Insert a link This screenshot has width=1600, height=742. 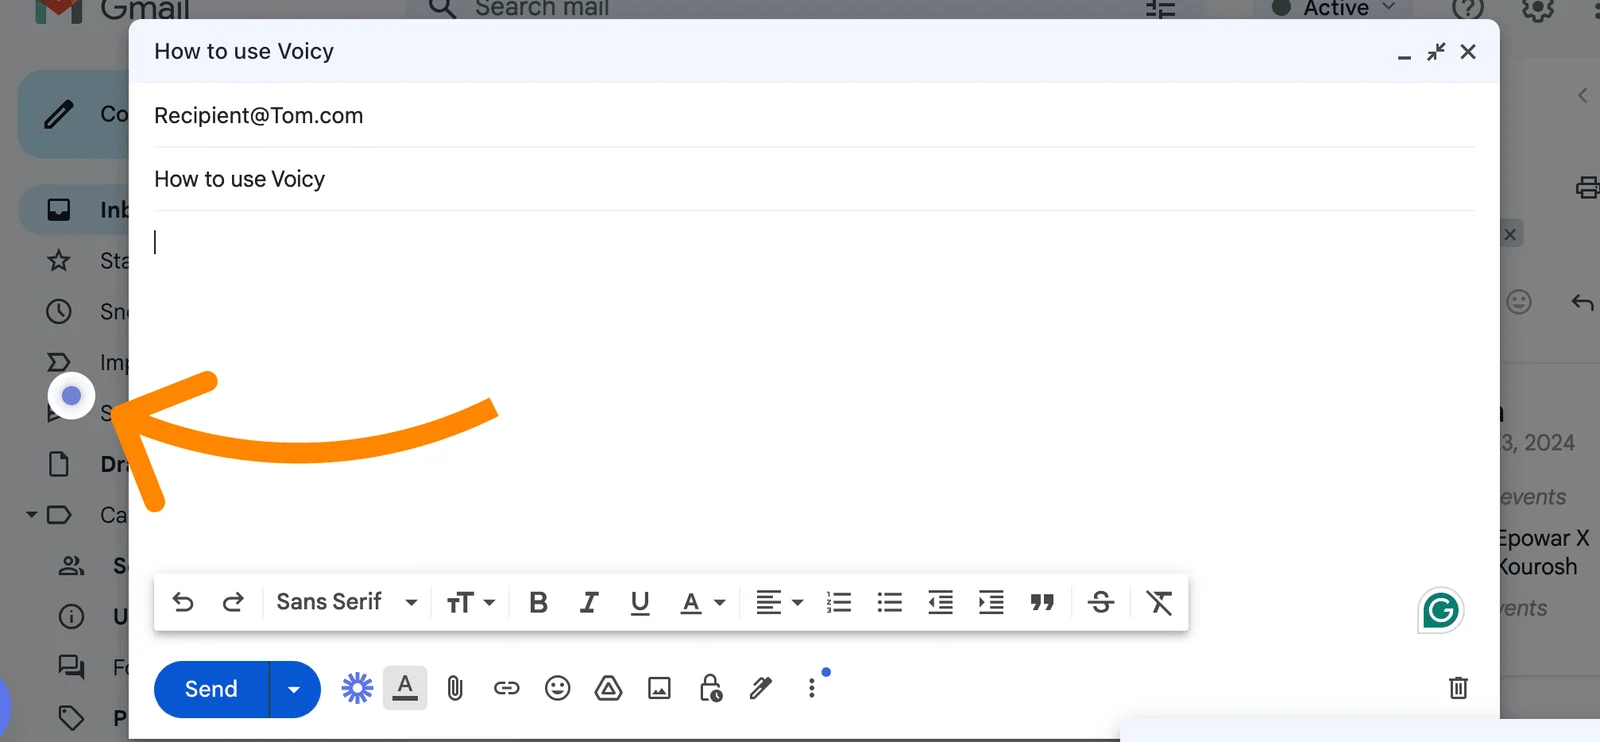point(507,688)
